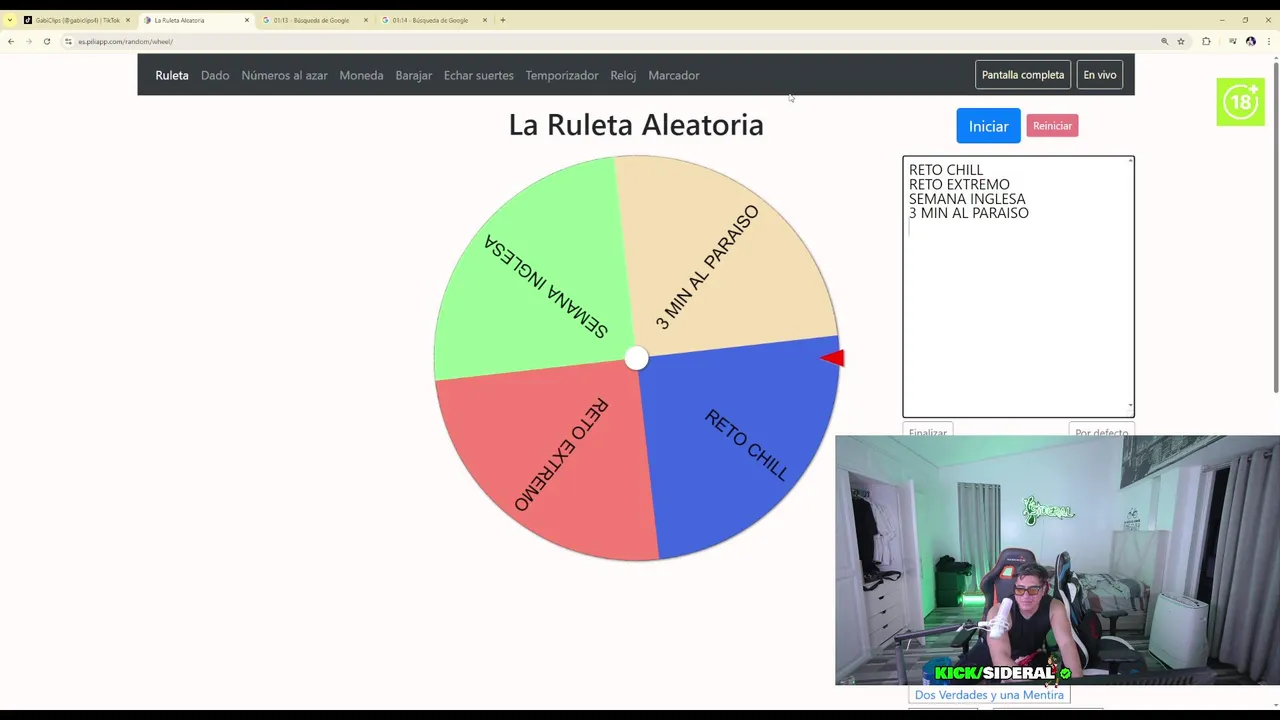Screen dimensions: 1280x720
Task: Open site information icon in address bar
Action: (68, 41)
